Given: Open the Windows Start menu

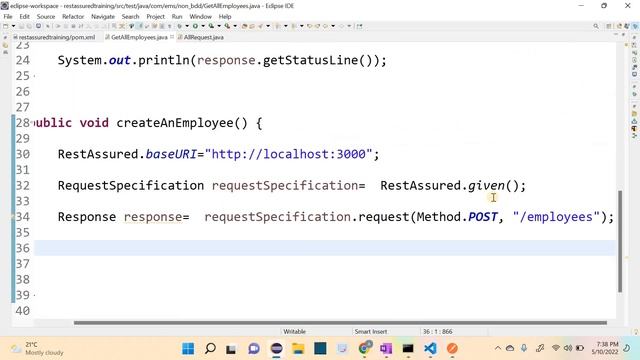Looking at the screenshot, I should click(188, 349).
